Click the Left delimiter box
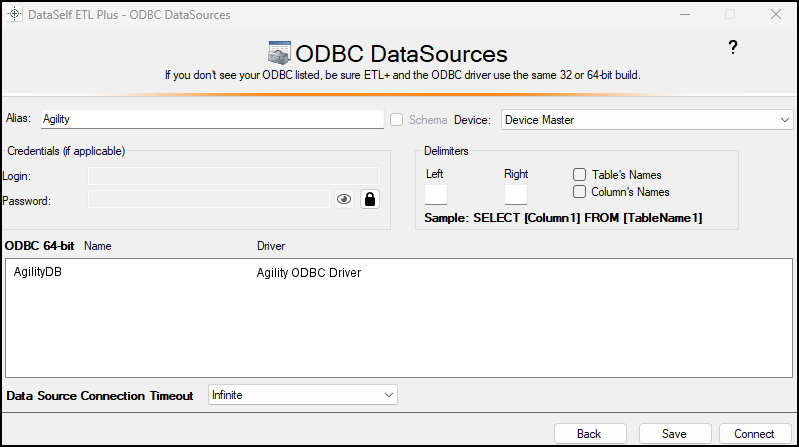 click(x=436, y=194)
